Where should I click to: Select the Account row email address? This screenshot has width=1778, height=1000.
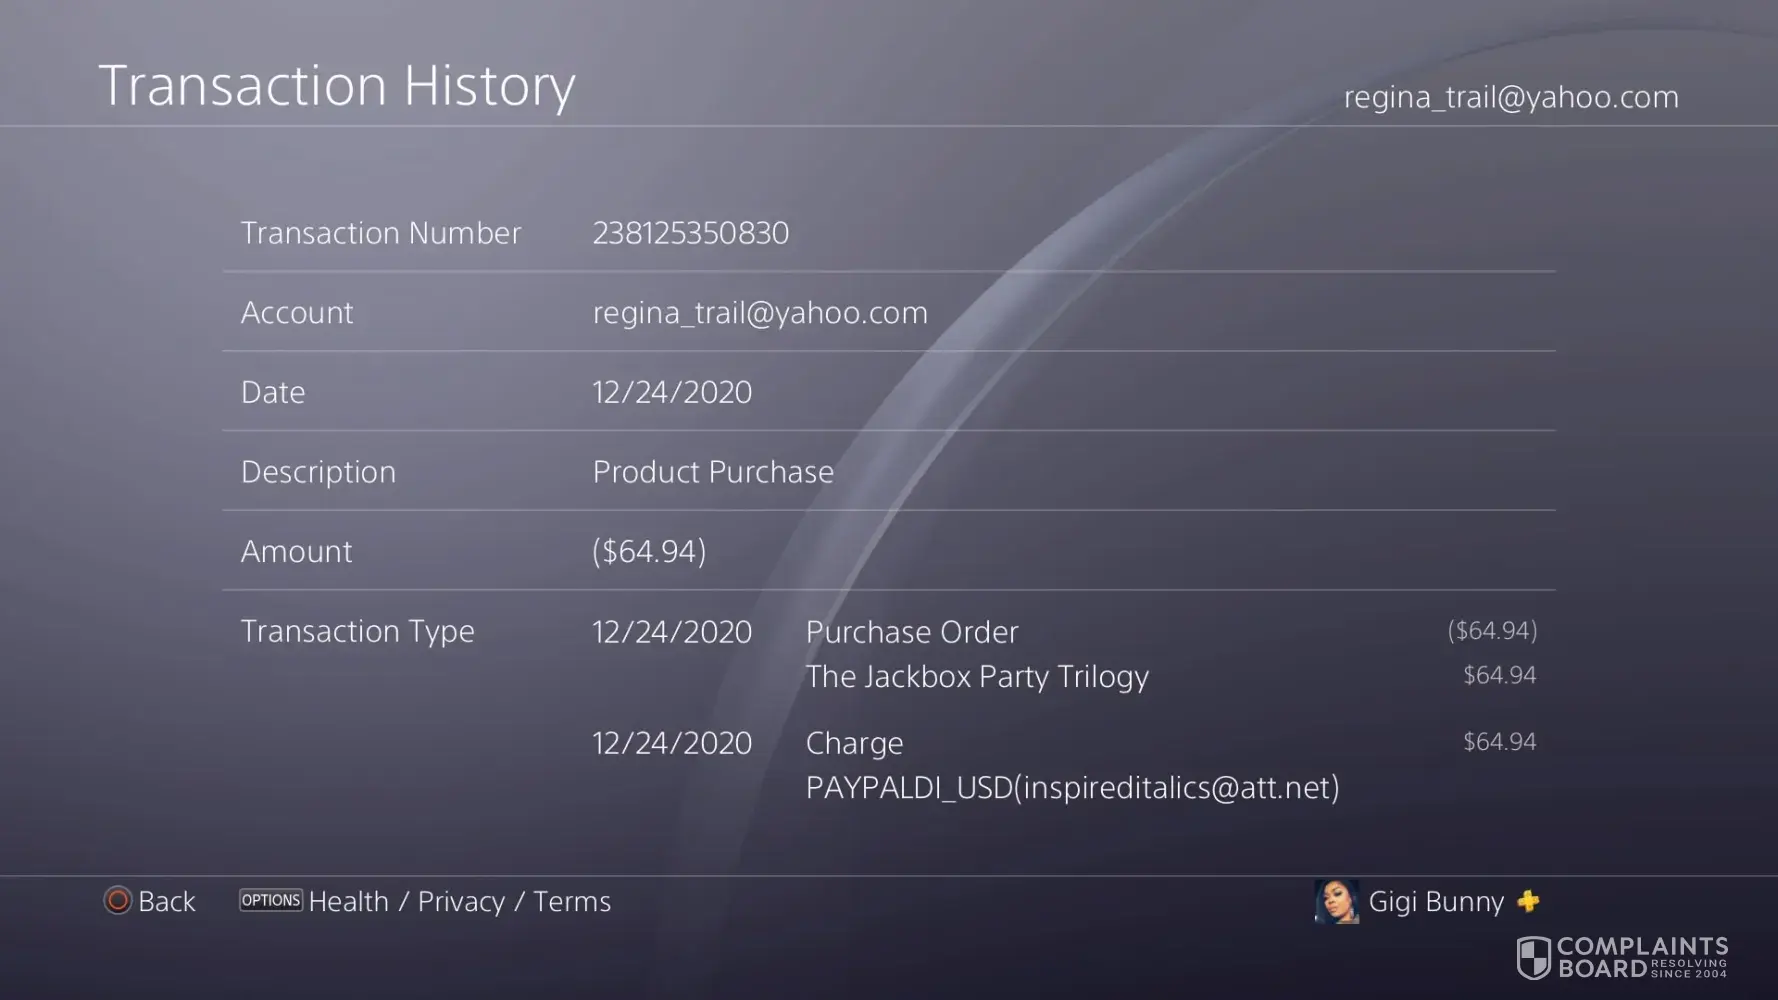click(x=760, y=313)
